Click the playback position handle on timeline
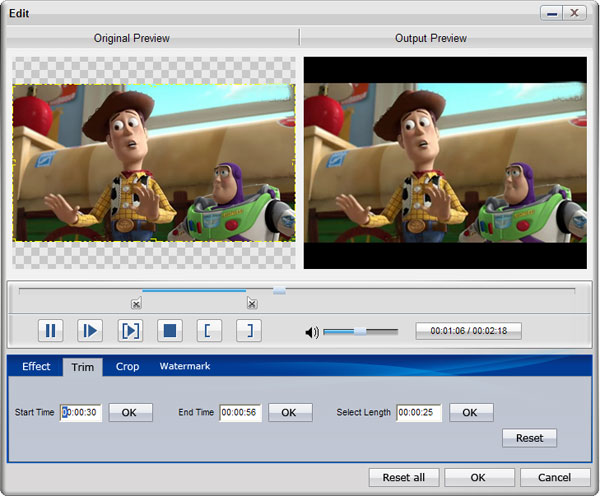This screenshot has height=496, width=600. [279, 291]
